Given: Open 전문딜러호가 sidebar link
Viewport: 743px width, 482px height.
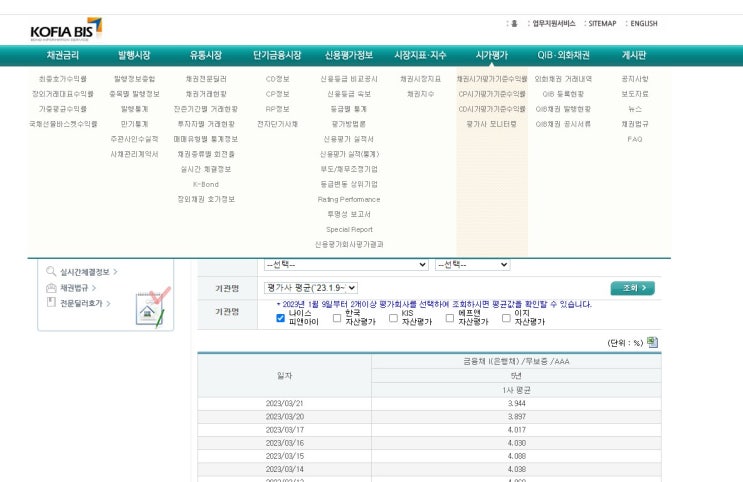Looking at the screenshot, I should 81,303.
